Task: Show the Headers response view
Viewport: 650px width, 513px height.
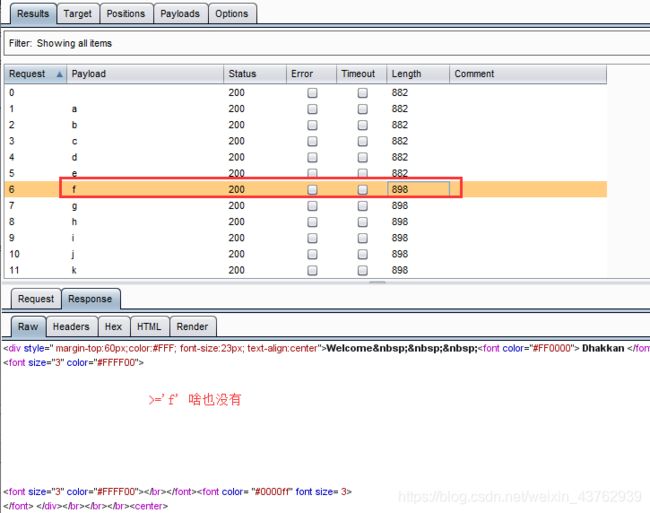Action: coord(71,327)
